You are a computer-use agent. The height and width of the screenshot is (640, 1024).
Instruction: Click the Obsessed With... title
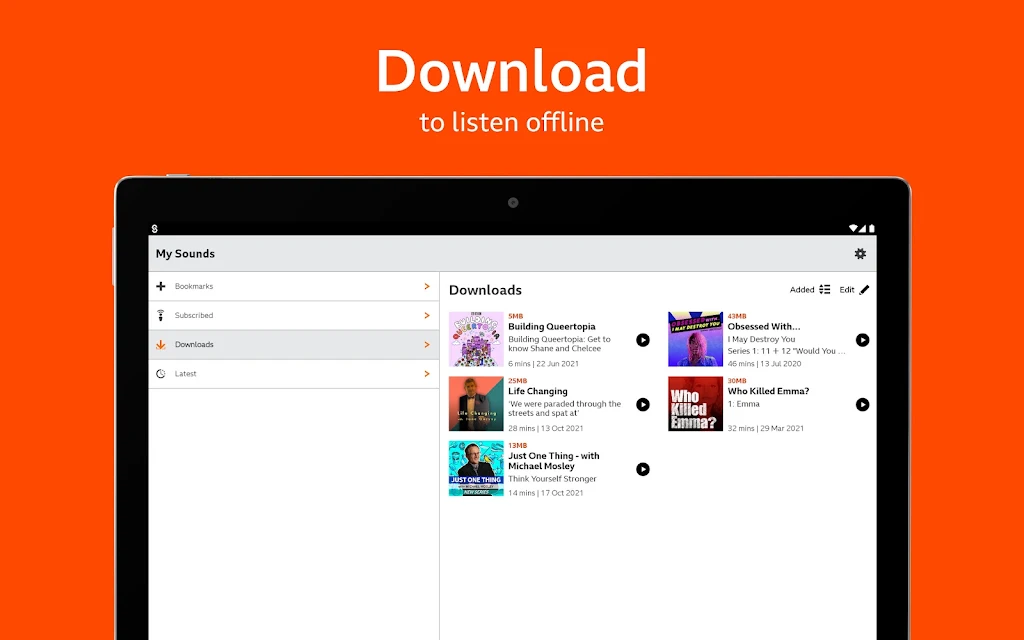(x=763, y=327)
